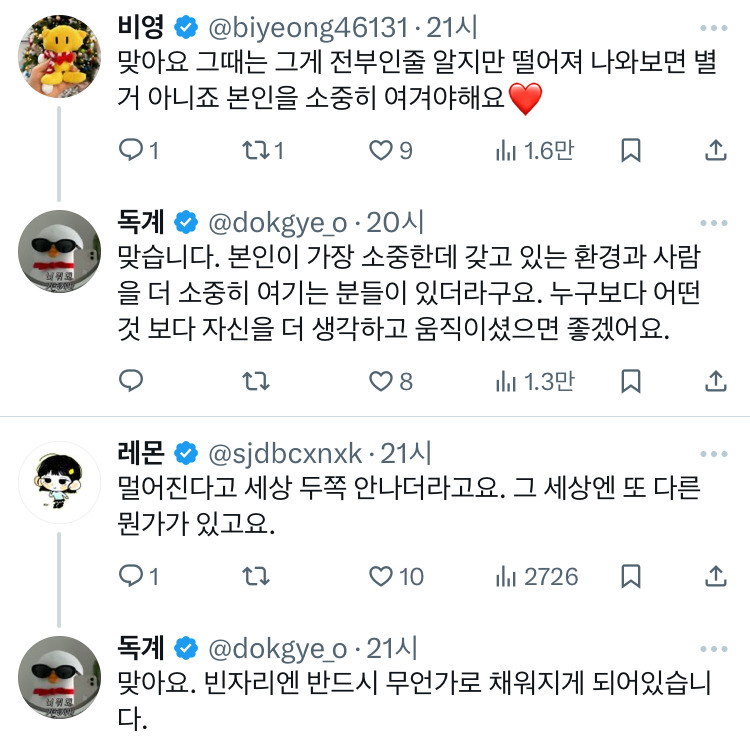The width and height of the screenshot is (750, 745).
Task: Reply to 독계's 20시 tweet
Action: click(133, 381)
